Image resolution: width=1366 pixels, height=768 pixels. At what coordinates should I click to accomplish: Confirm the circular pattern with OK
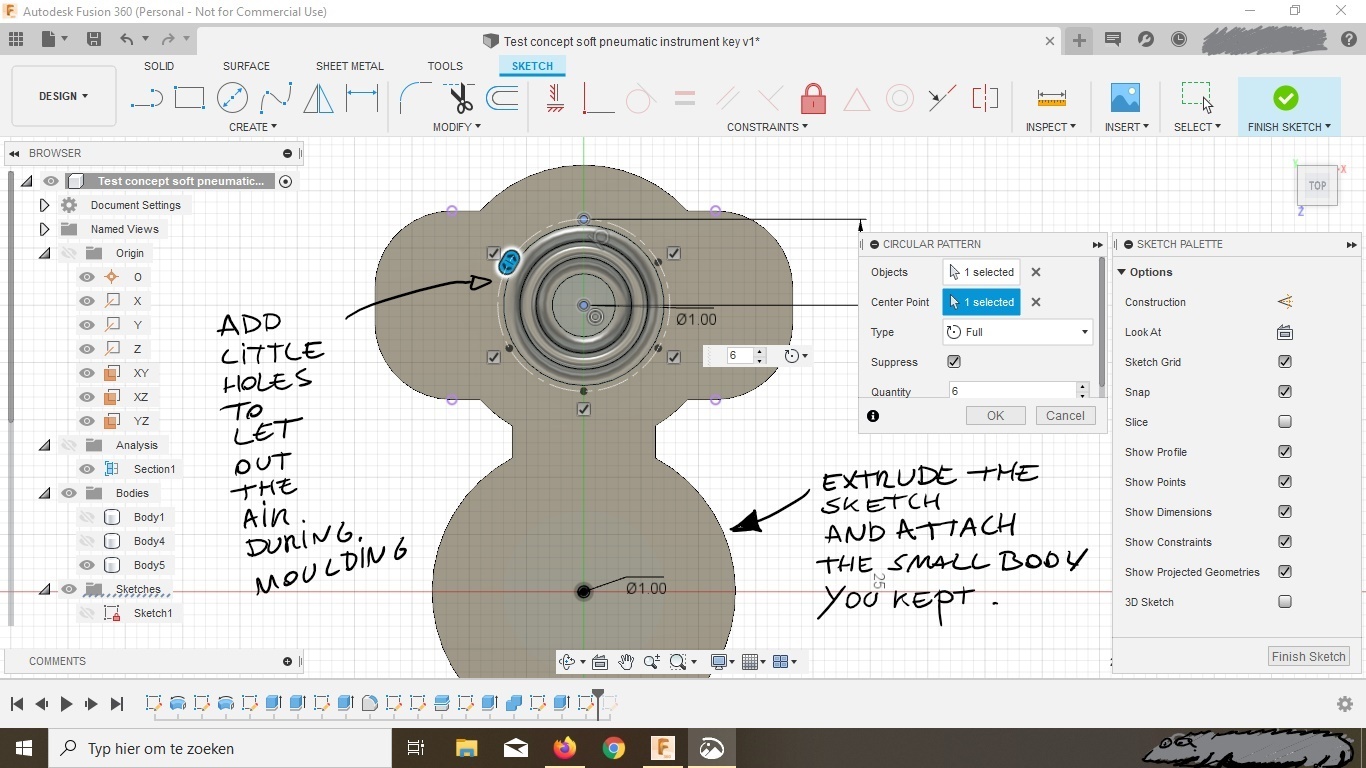pyautogui.click(x=995, y=416)
